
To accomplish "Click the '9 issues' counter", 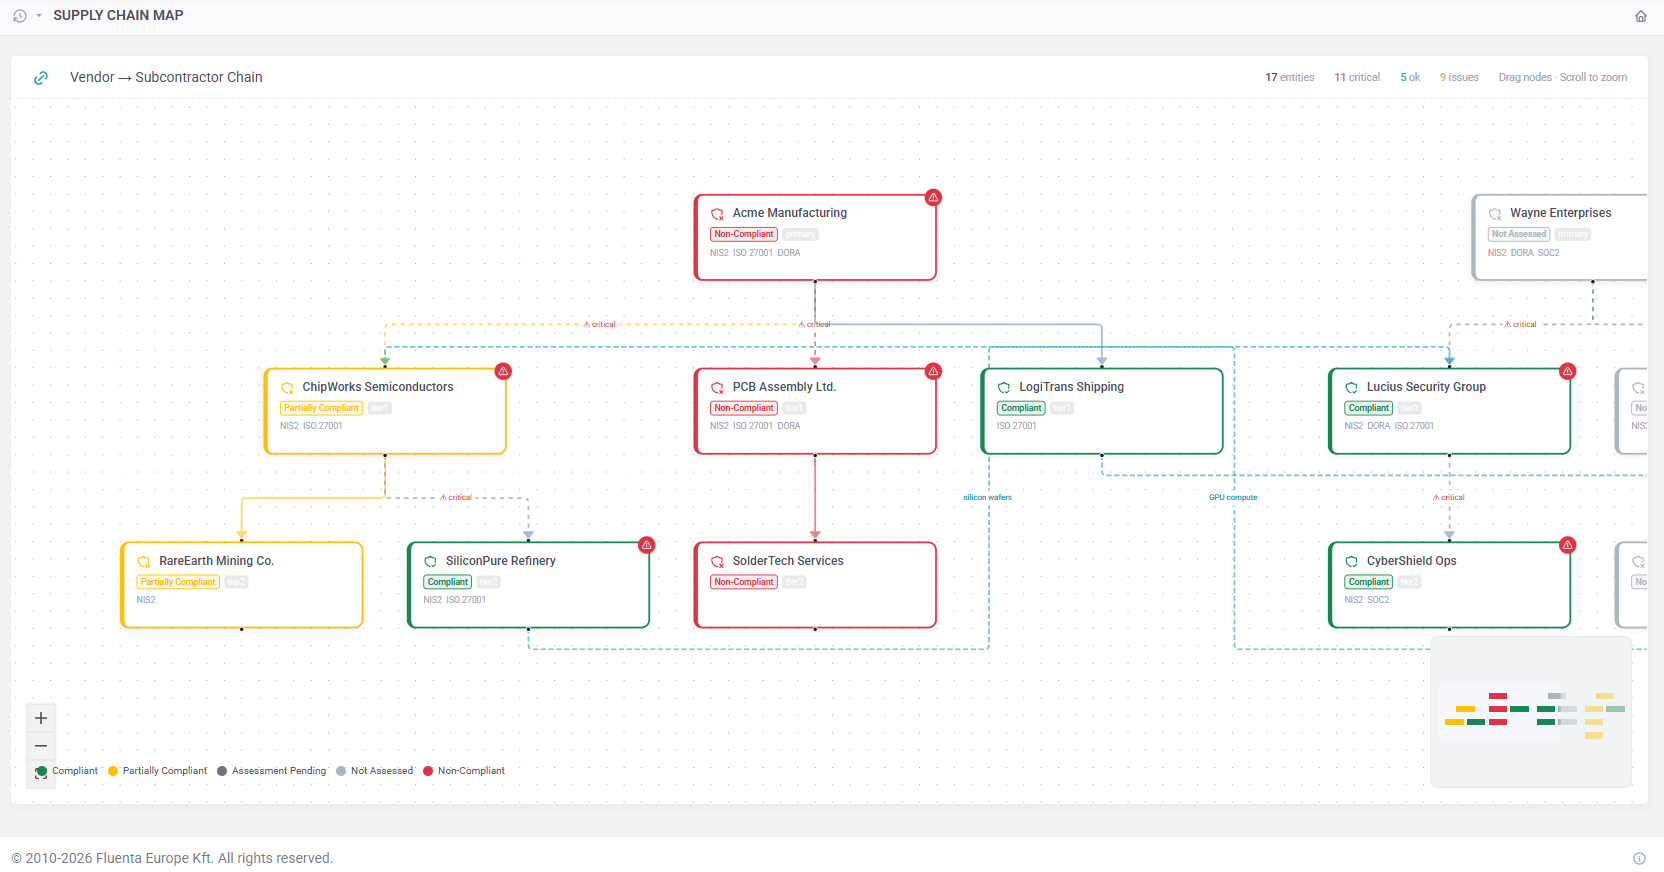I will pyautogui.click(x=1459, y=77).
